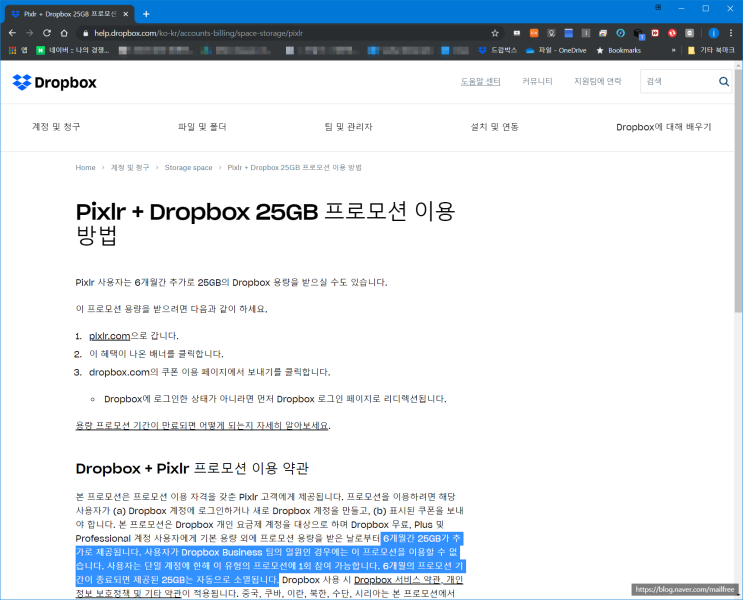The width and height of the screenshot is (743, 600).
Task: Expand hidden bookmarks with the chevron
Action: (x=673, y=50)
